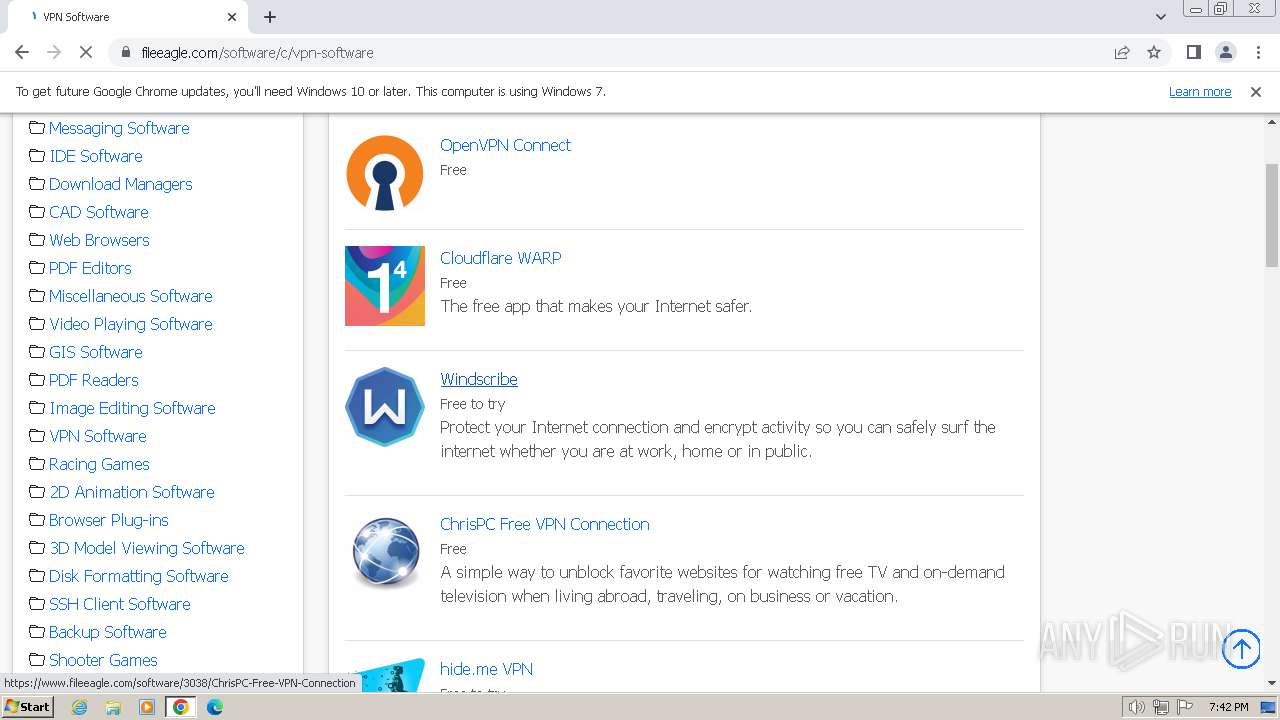Open the ChrisPC Free VPN globe icon
Image resolution: width=1280 pixels, height=720 pixels.
tap(385, 552)
